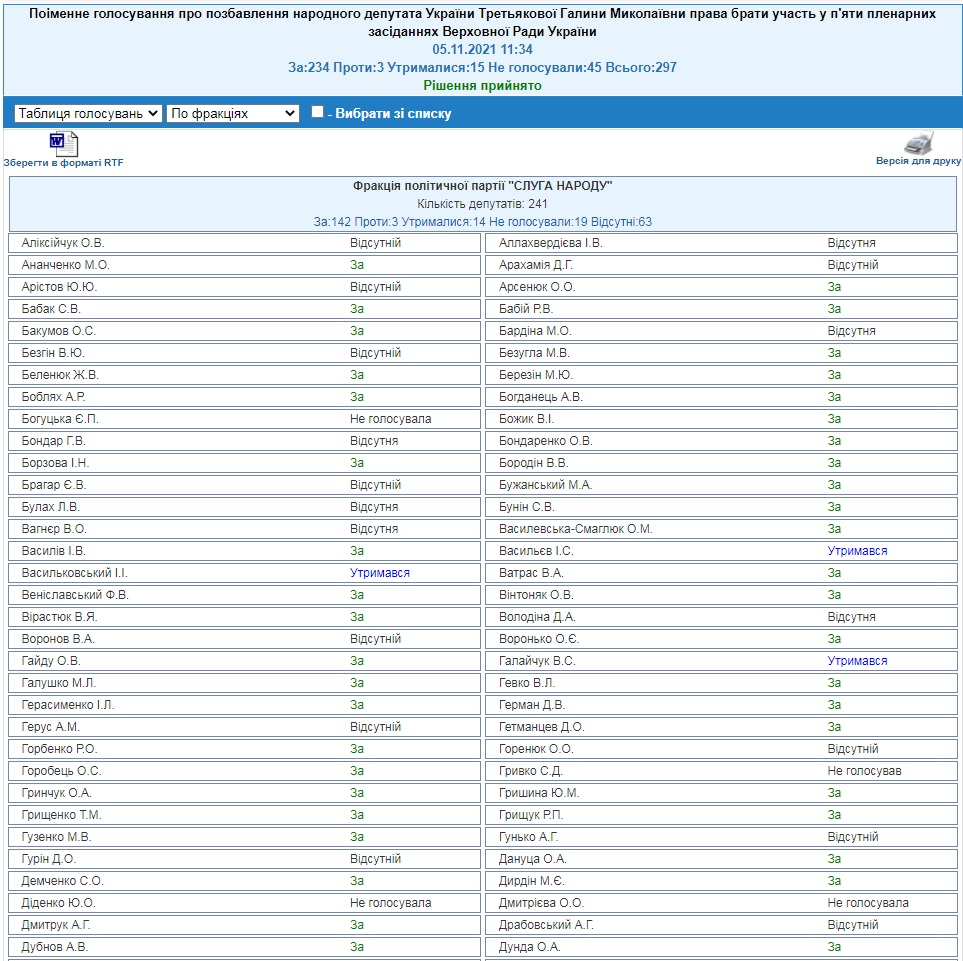Select deputy 'Василевська-Смаглюк О.М.' row
The image size is (963, 961).
pos(575,529)
